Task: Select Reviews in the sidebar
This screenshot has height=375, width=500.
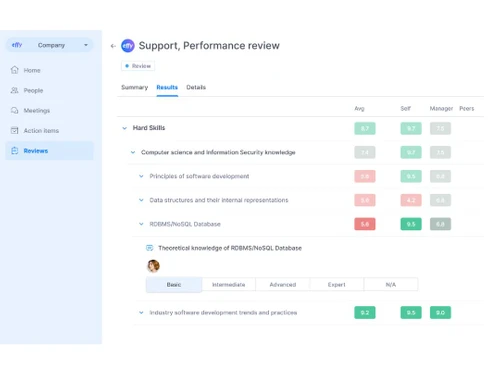Action: point(49,151)
